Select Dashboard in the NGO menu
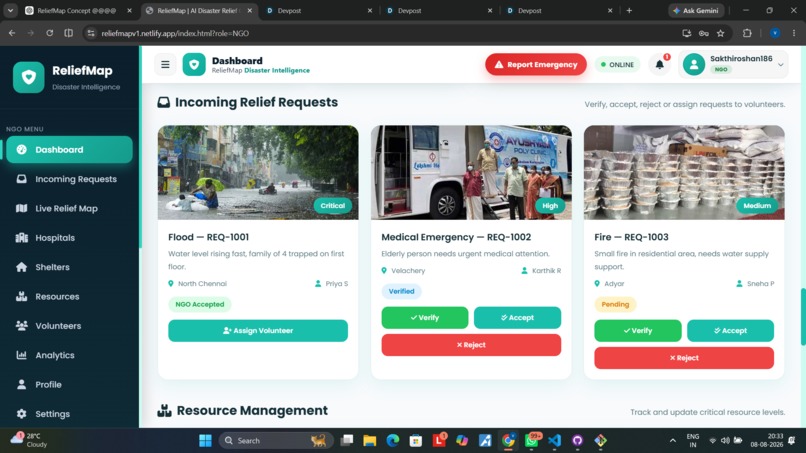The image size is (806, 453). pyautogui.click(x=69, y=150)
